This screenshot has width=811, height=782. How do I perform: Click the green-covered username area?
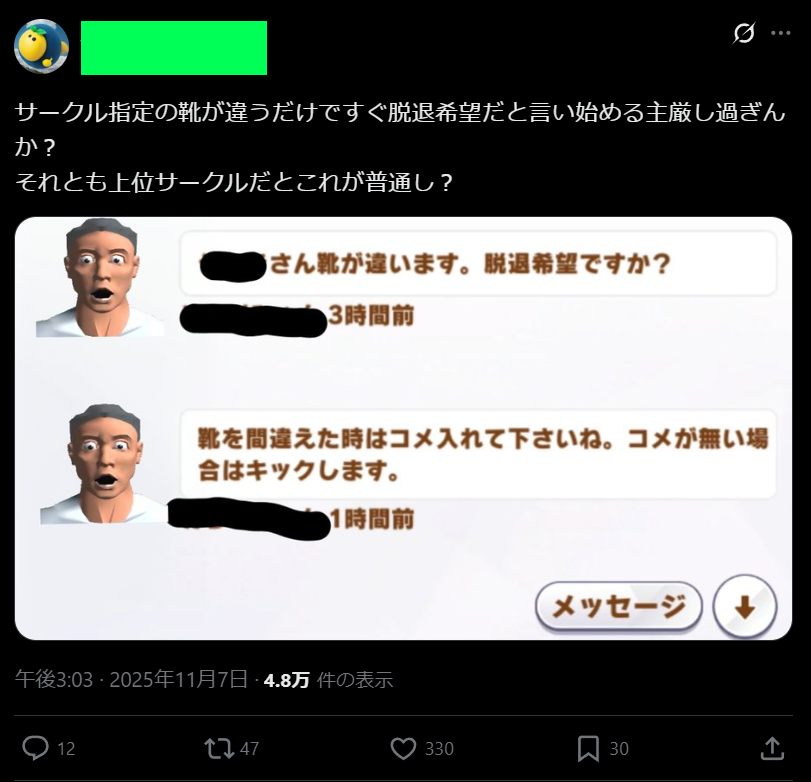coord(174,48)
